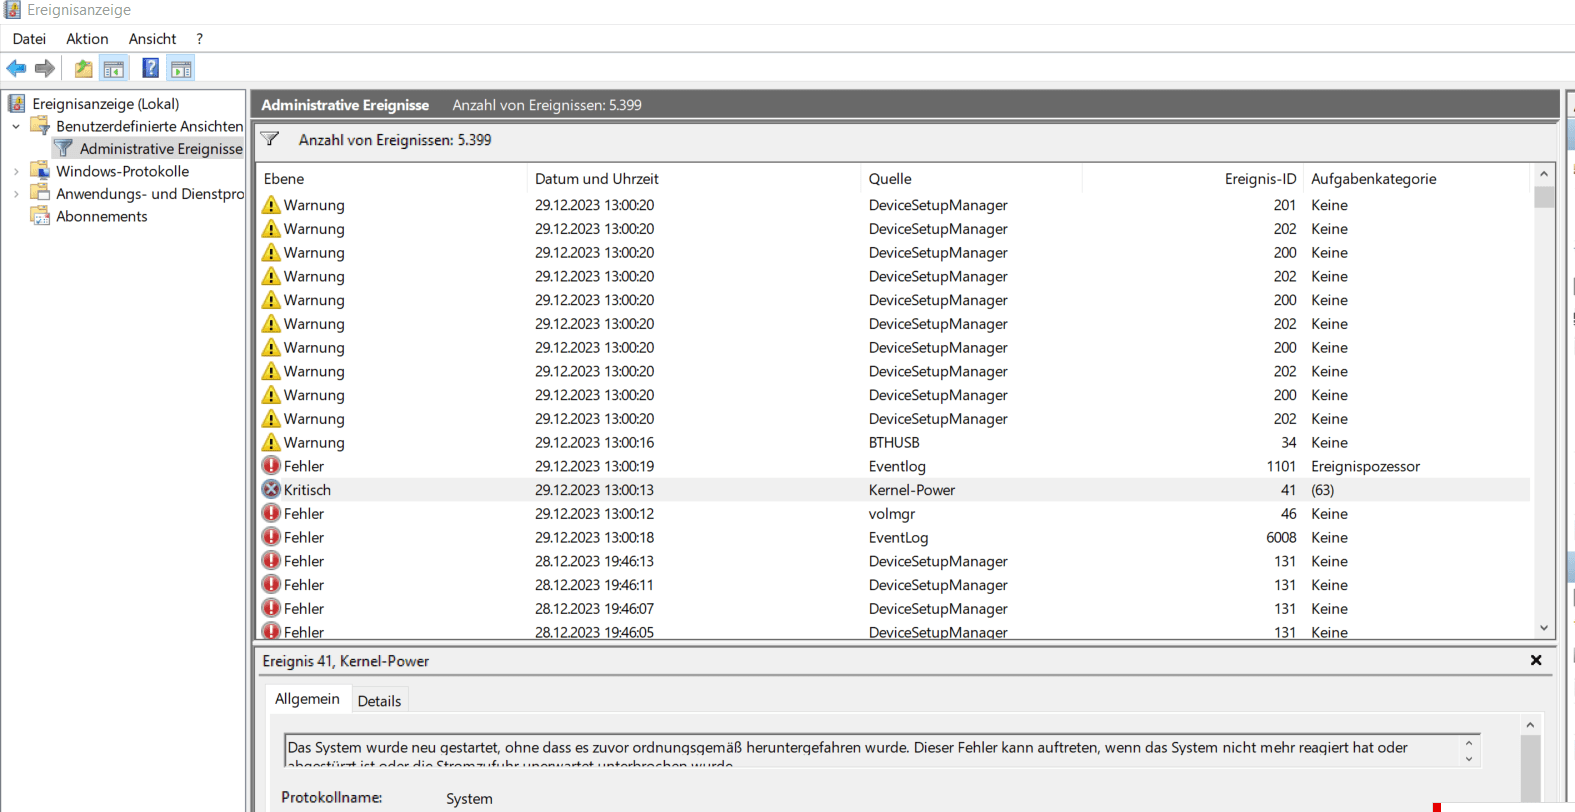Select the EventLog 6008 error row
The image size is (1575, 812).
coord(893,537)
